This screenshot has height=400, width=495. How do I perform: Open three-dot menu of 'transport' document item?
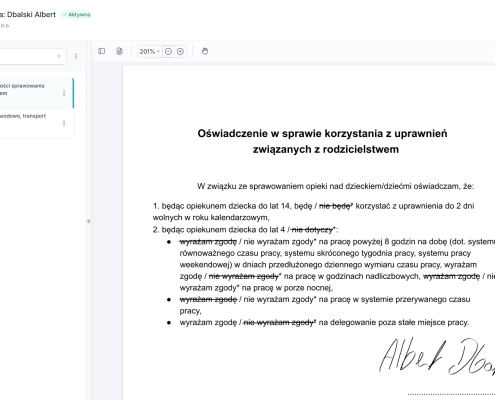(64, 123)
